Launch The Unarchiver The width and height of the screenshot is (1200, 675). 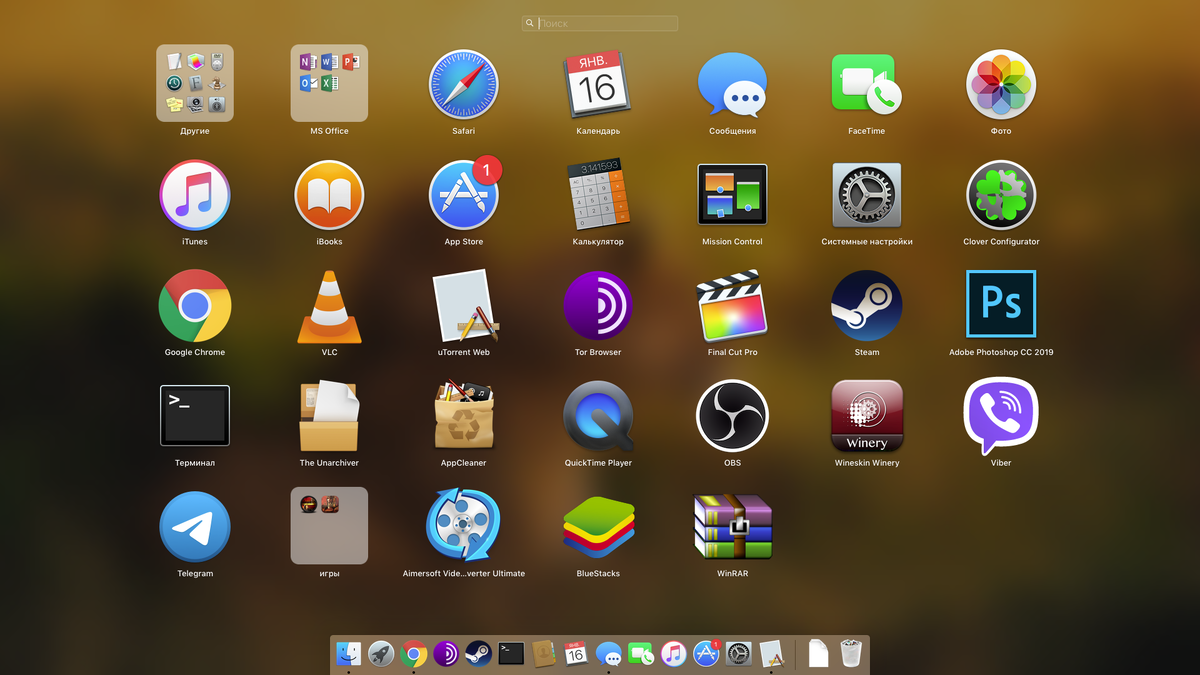[329, 416]
